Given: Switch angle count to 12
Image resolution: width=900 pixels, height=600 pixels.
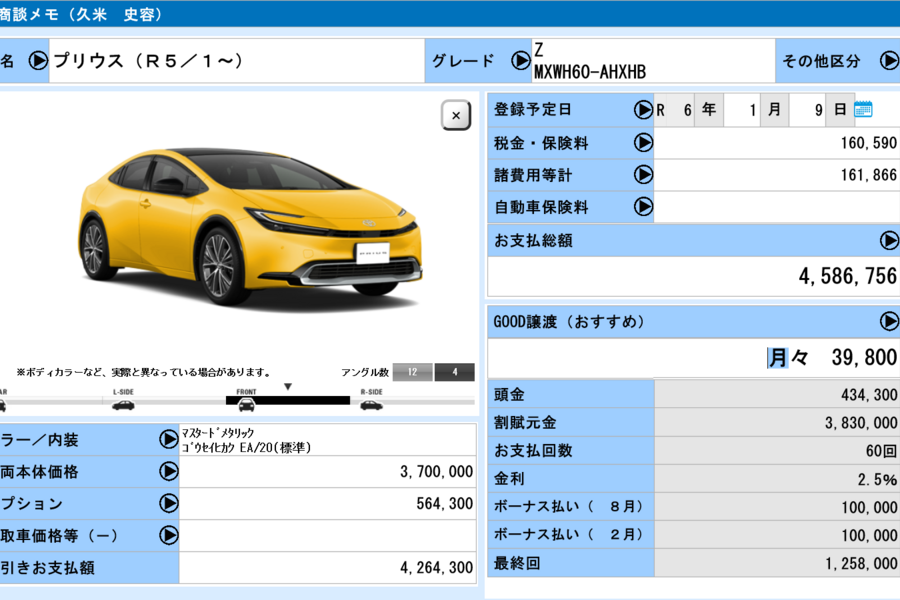Looking at the screenshot, I should 412,373.
